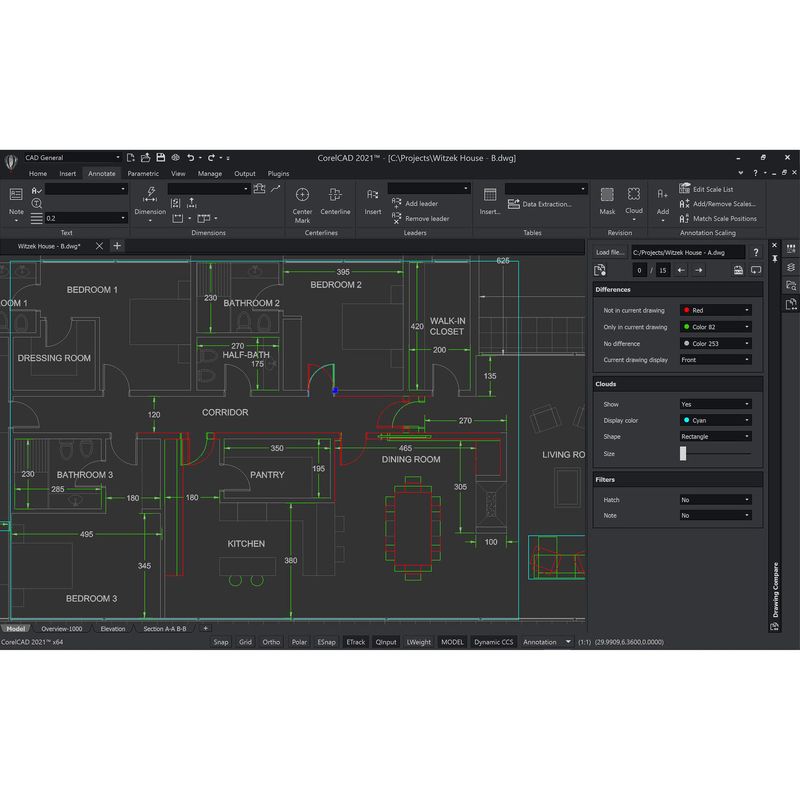Click Edit Scale List button
This screenshot has width=800, height=800.
tap(706, 189)
